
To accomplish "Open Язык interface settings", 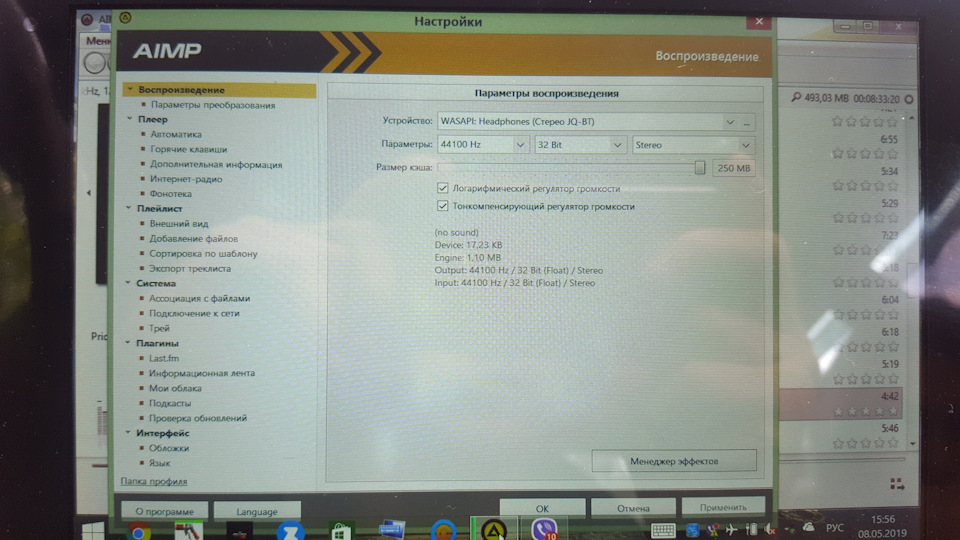I will click(x=159, y=463).
